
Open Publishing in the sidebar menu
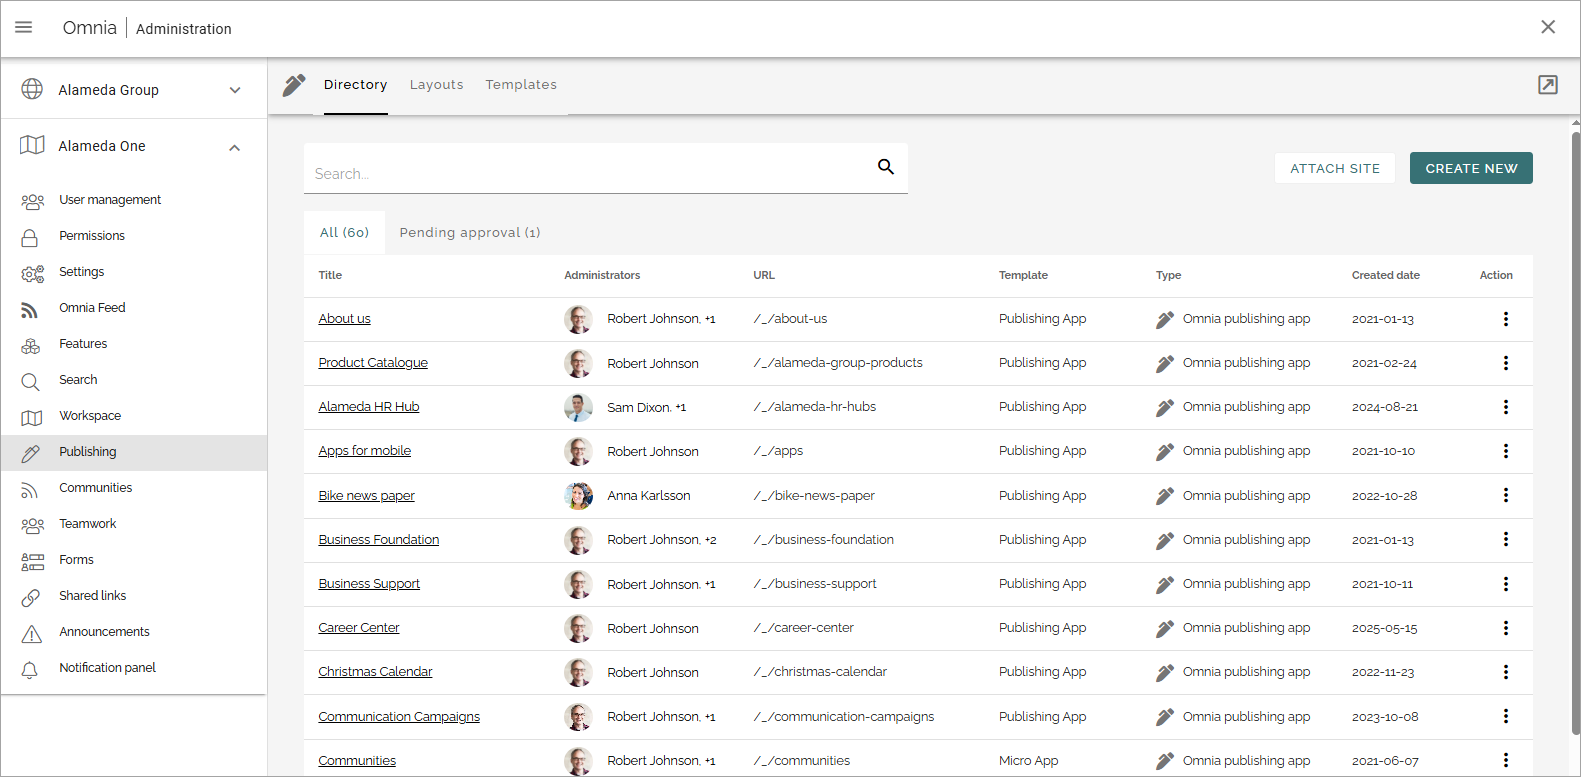click(x=134, y=452)
